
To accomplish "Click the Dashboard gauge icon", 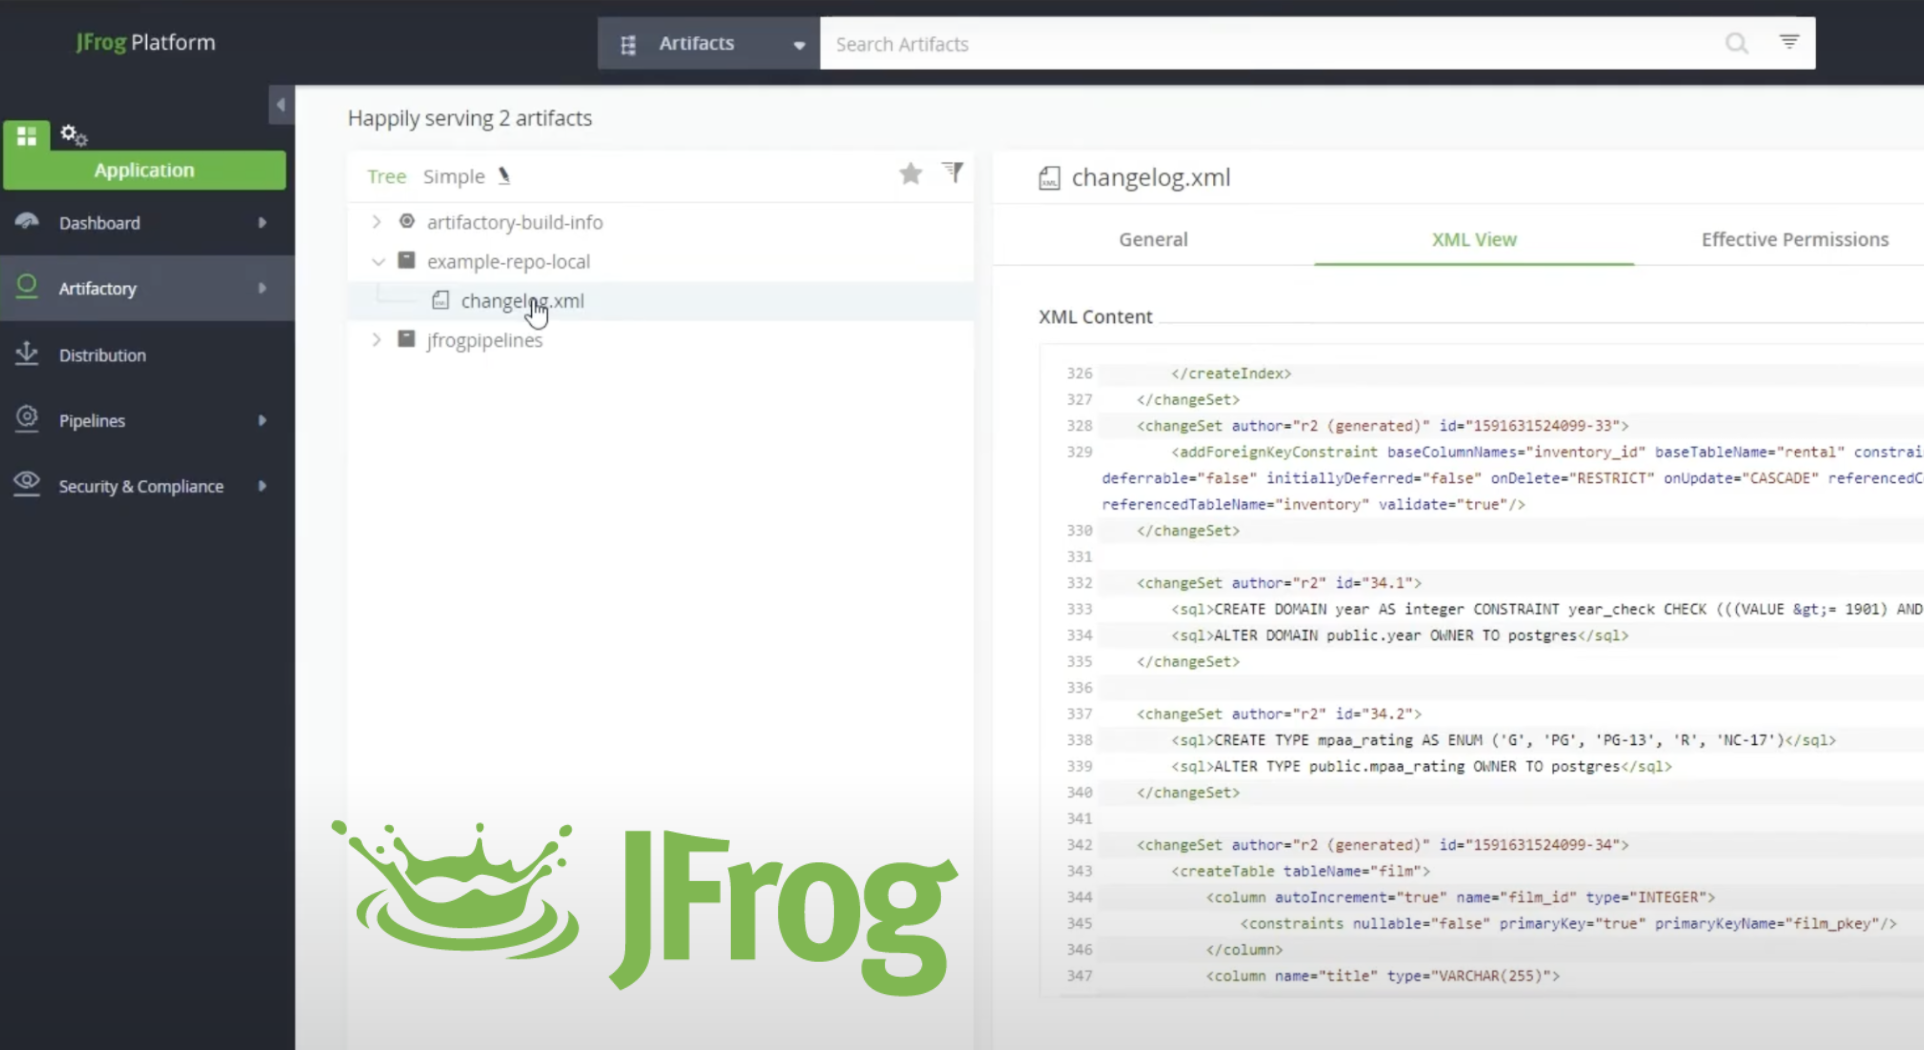I will pos(27,221).
